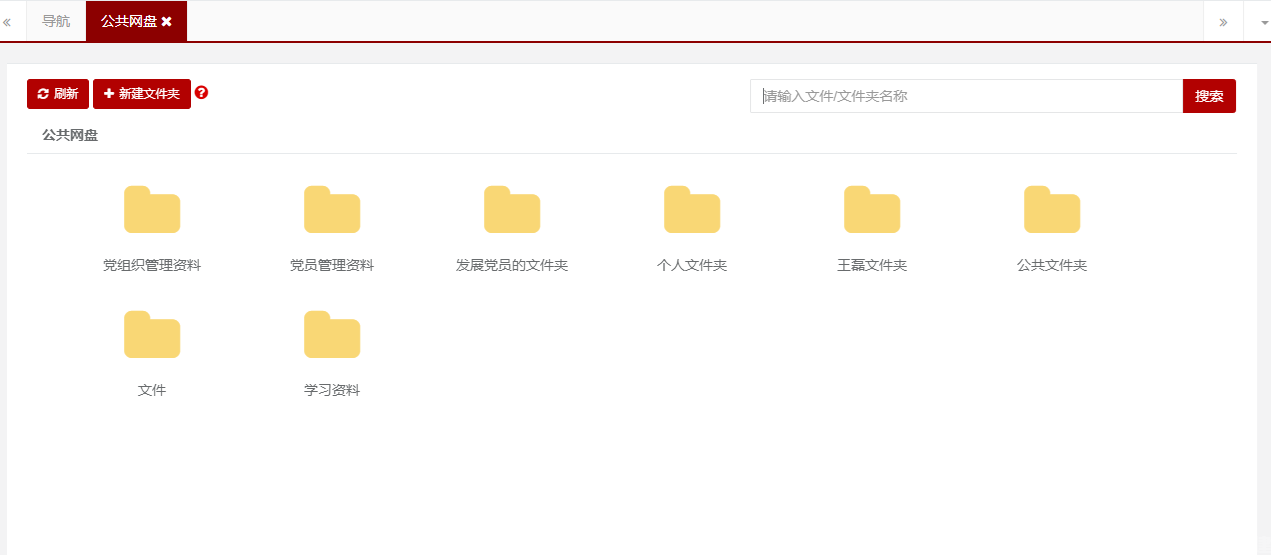Open the 个人文件夹 folder icon

[692, 210]
